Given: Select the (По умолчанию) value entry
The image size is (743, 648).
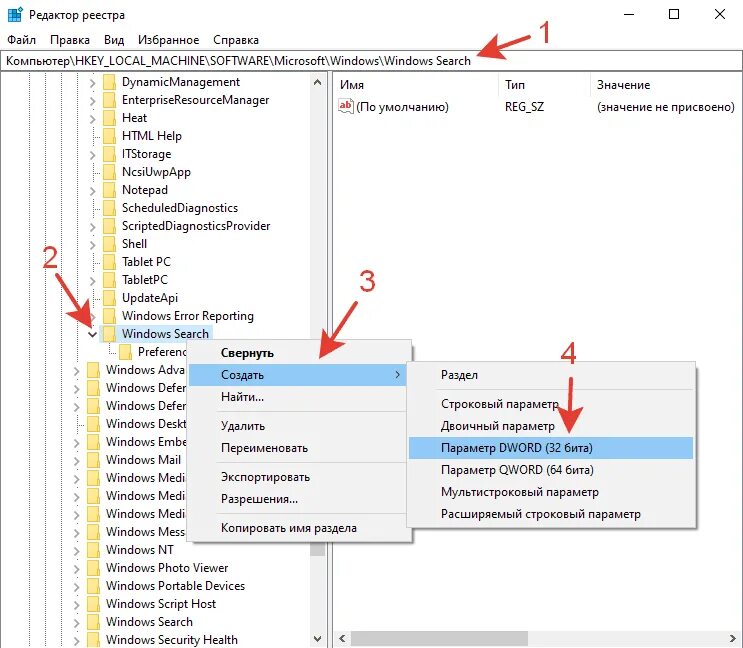Looking at the screenshot, I should tap(402, 107).
